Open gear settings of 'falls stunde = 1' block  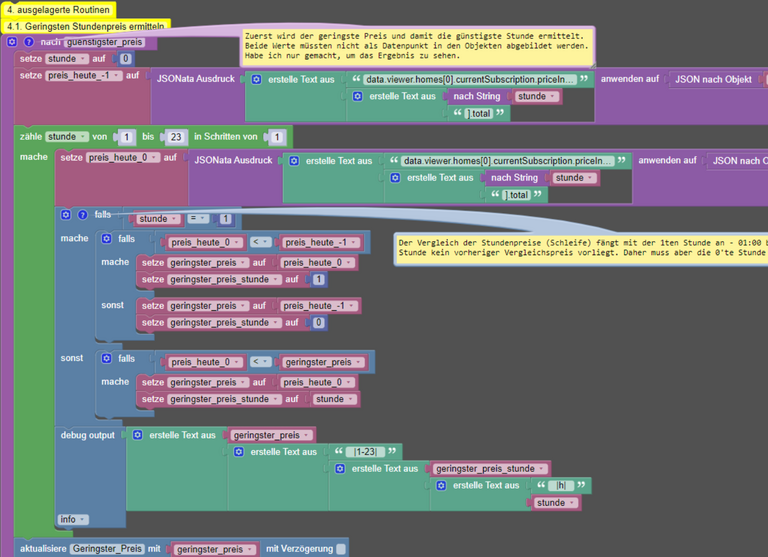66,215
